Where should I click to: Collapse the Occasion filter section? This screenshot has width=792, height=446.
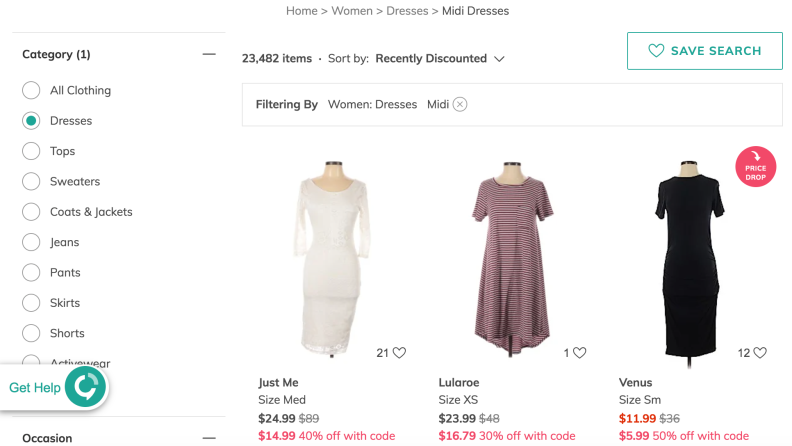[209, 438]
